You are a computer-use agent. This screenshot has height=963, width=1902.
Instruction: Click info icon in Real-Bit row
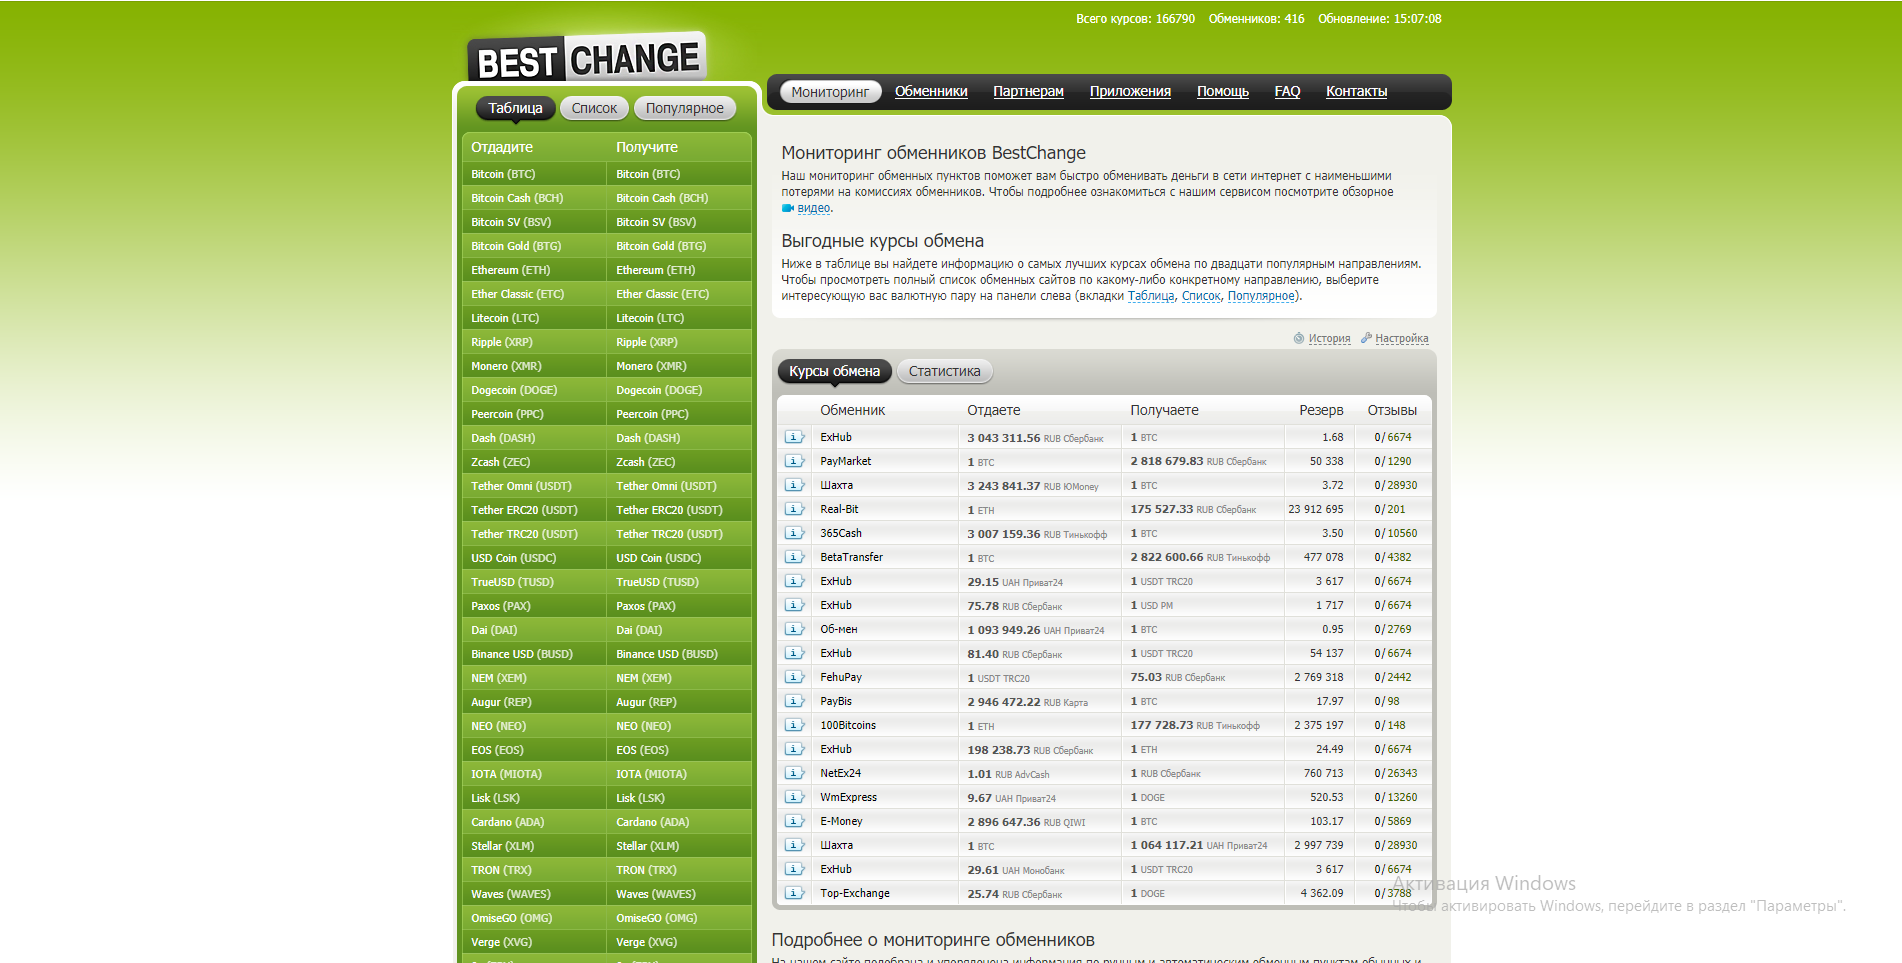point(794,509)
